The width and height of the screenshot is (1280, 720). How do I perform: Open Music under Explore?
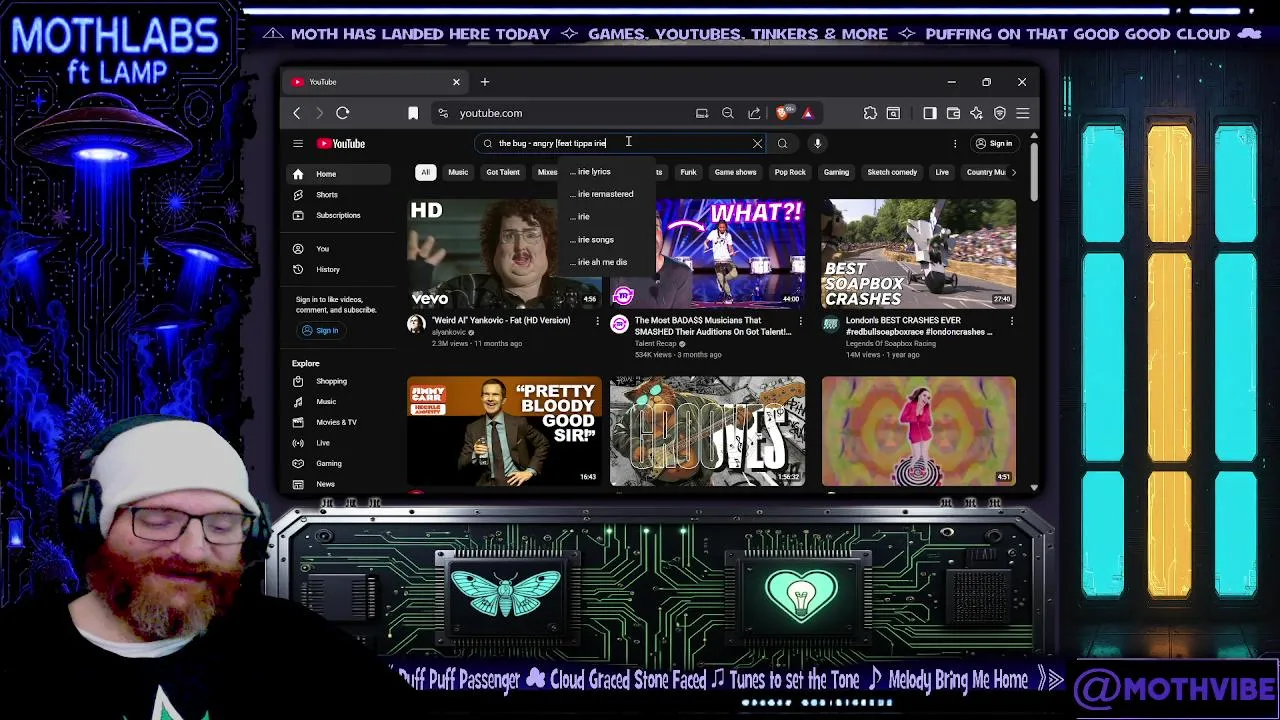tap(340, 402)
